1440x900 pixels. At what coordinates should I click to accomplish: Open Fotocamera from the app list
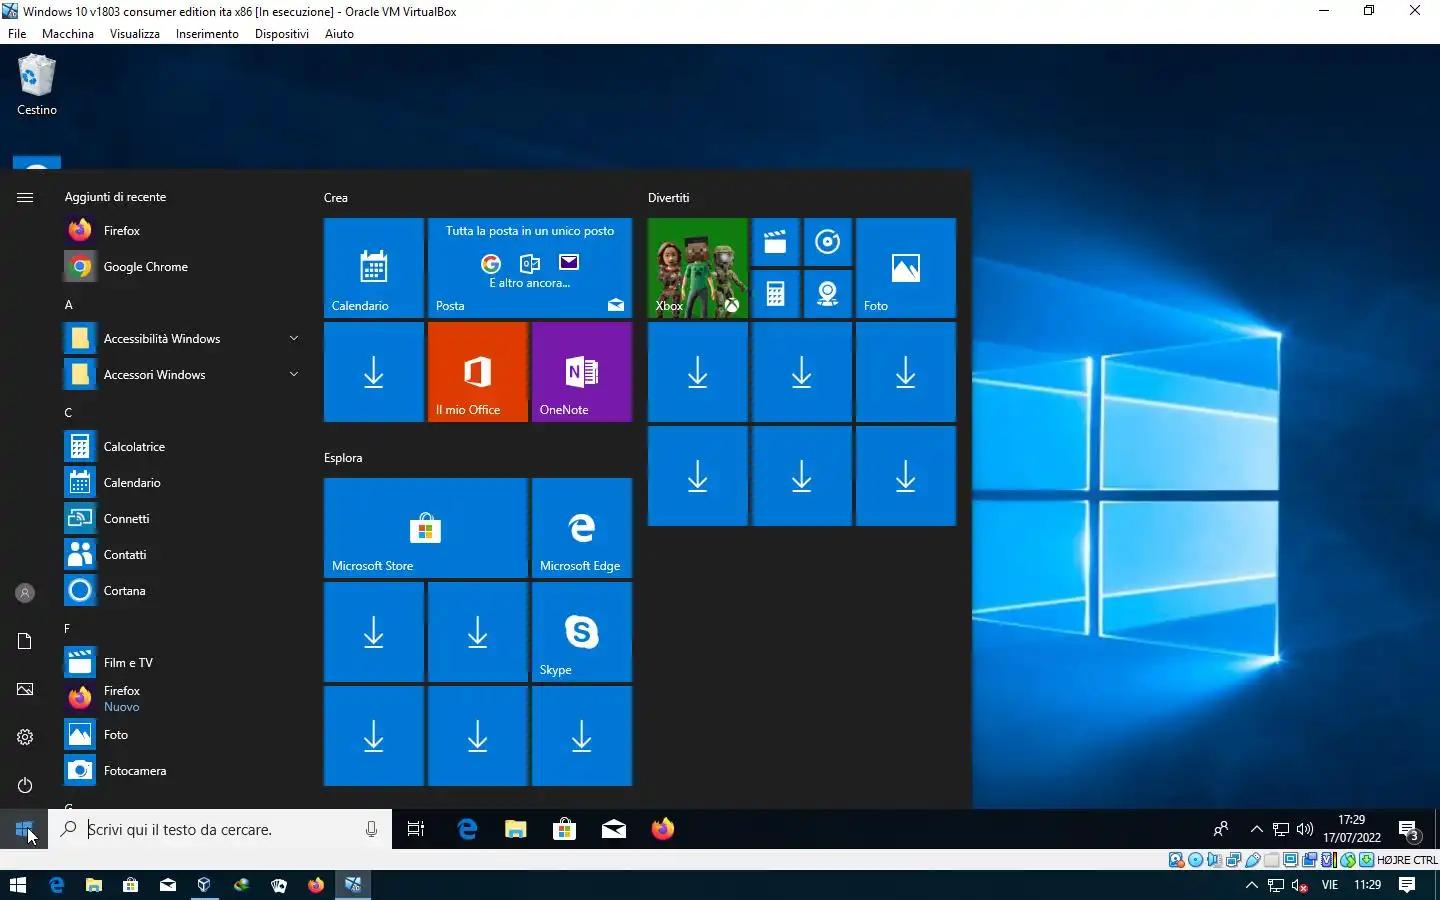180,771
